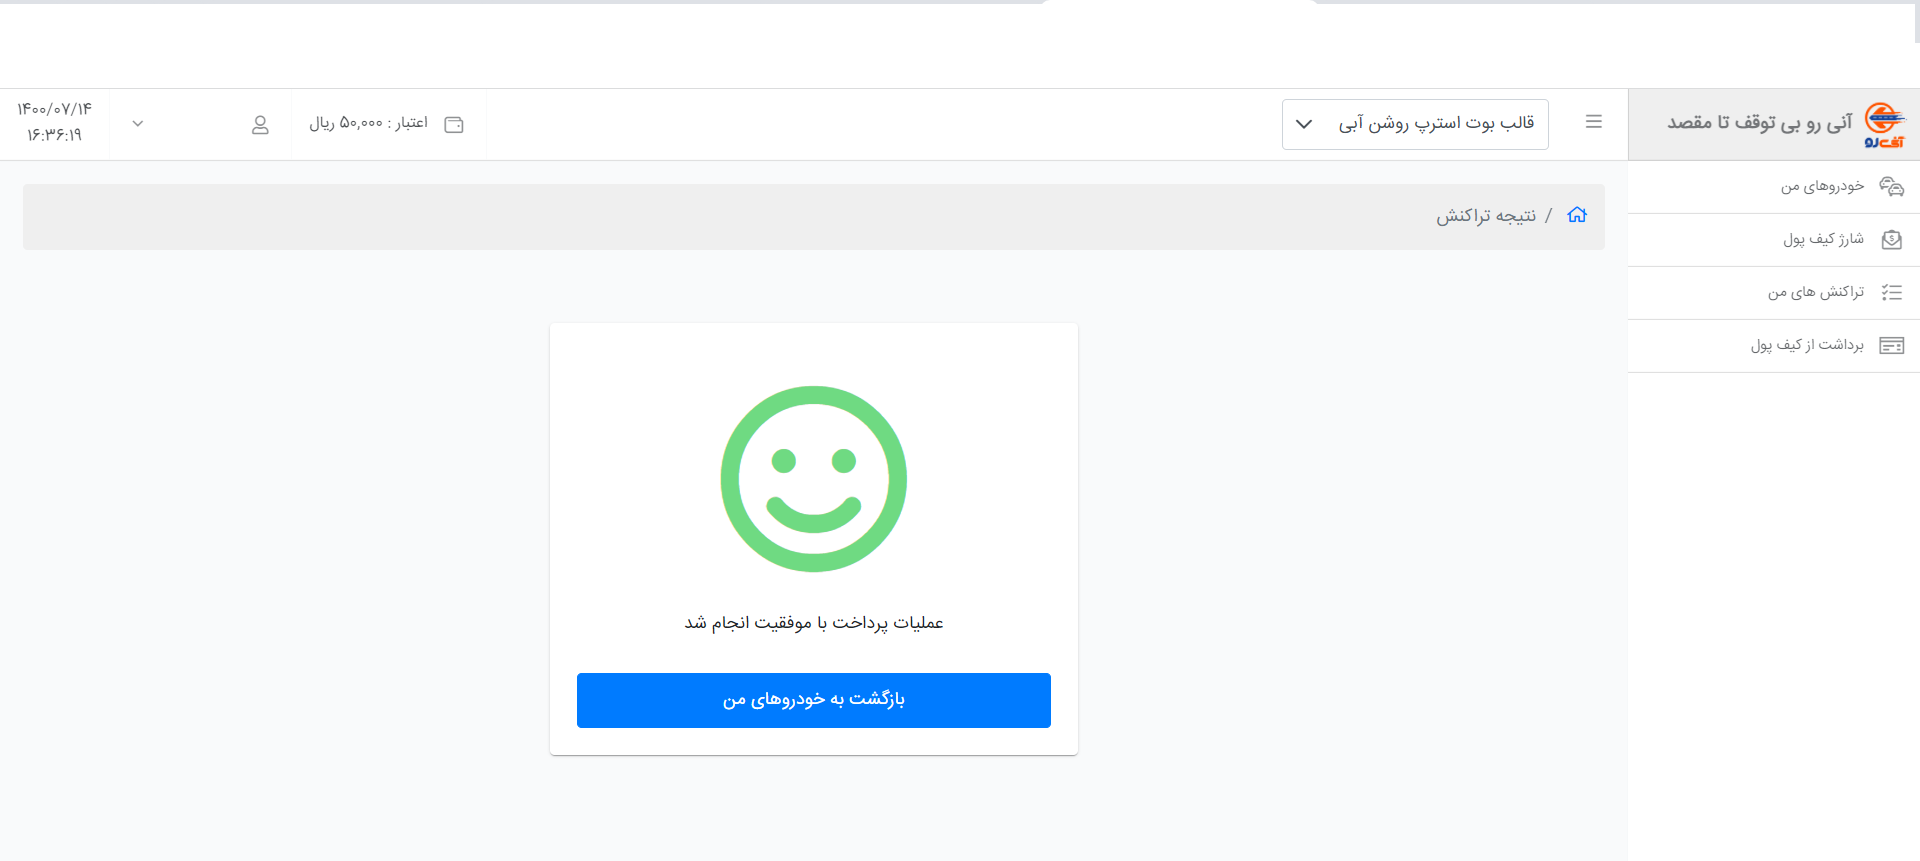This screenshot has height=861, width=1920.
Task: Click the wallet charge icon beside شارژ کیف پول
Action: 1892,240
